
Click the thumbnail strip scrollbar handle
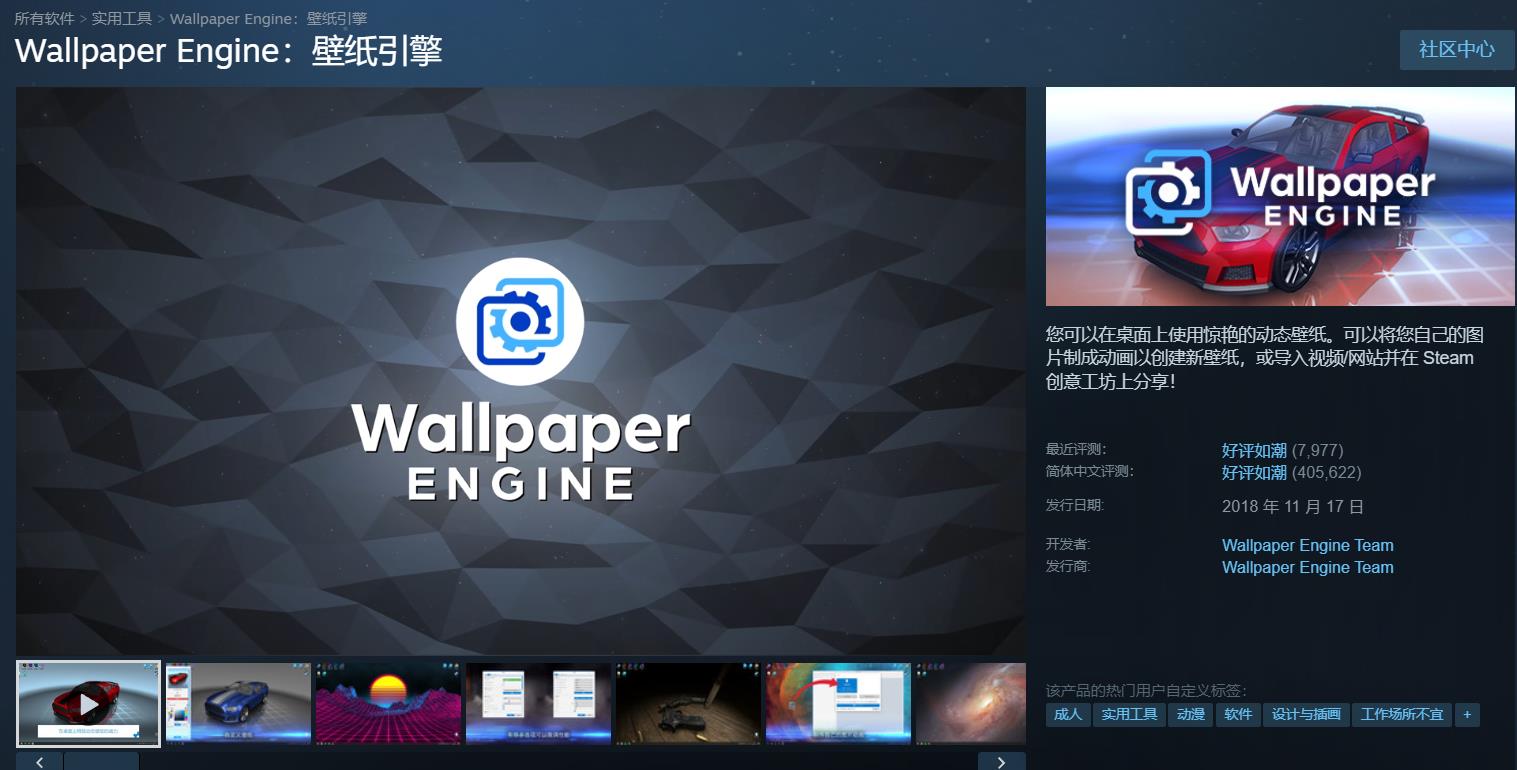(101, 762)
